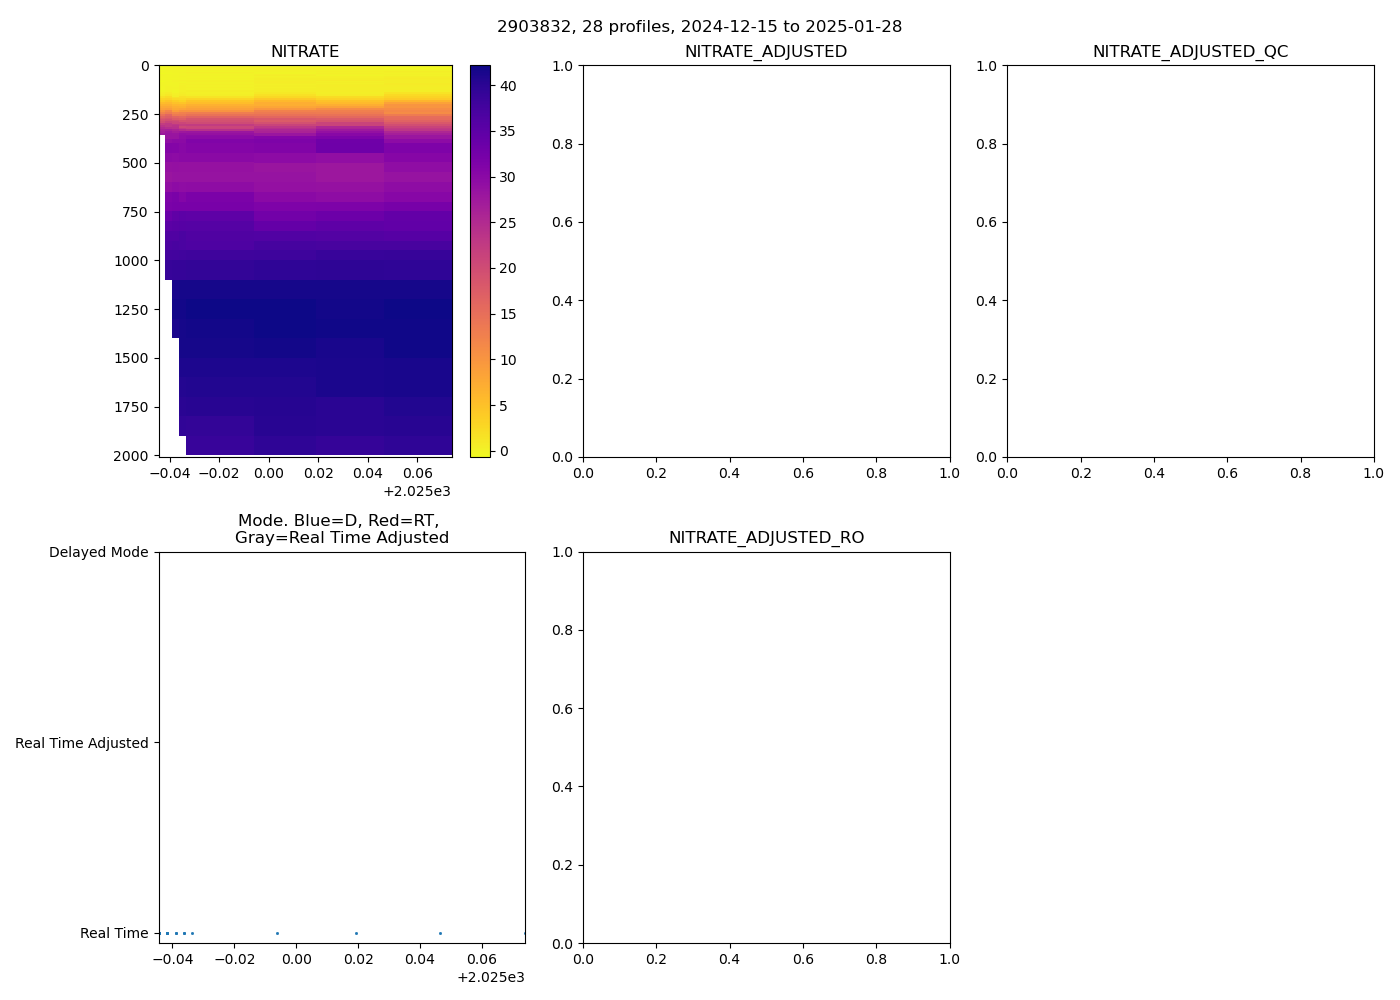Click the colorbar tick label 20
This screenshot has width=1400, height=1000.
[508, 268]
